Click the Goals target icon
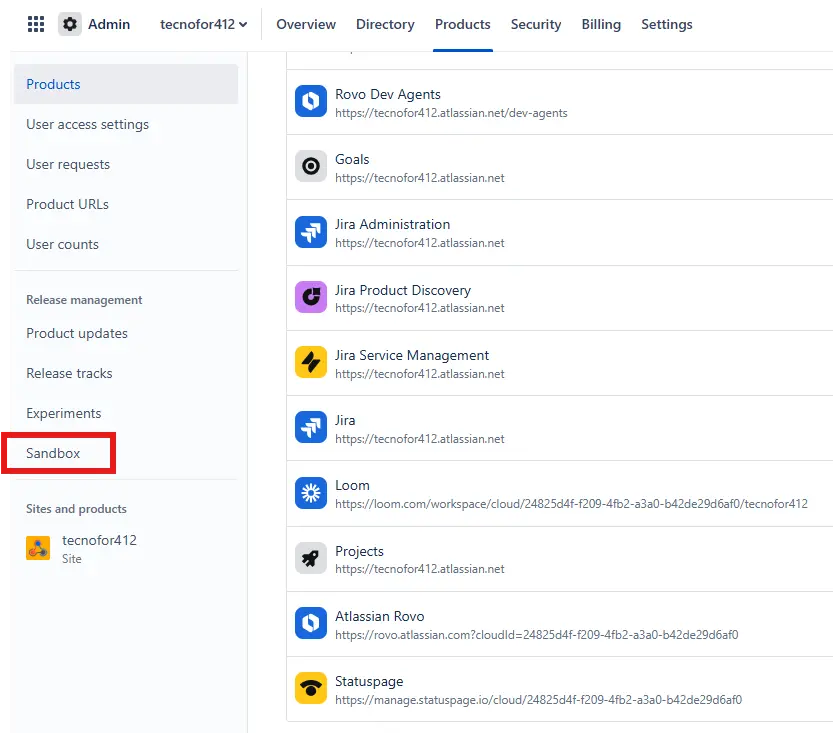Image resolution: width=833 pixels, height=733 pixels. [x=311, y=166]
